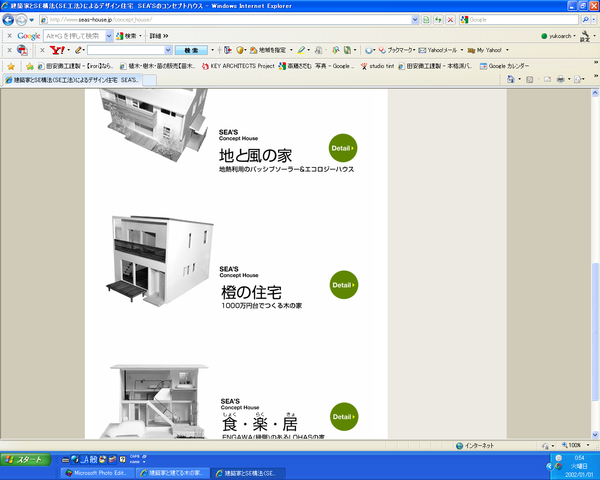Click the RSS feeds icon in command bar
The height and width of the screenshot is (480, 600).
coord(530,79)
